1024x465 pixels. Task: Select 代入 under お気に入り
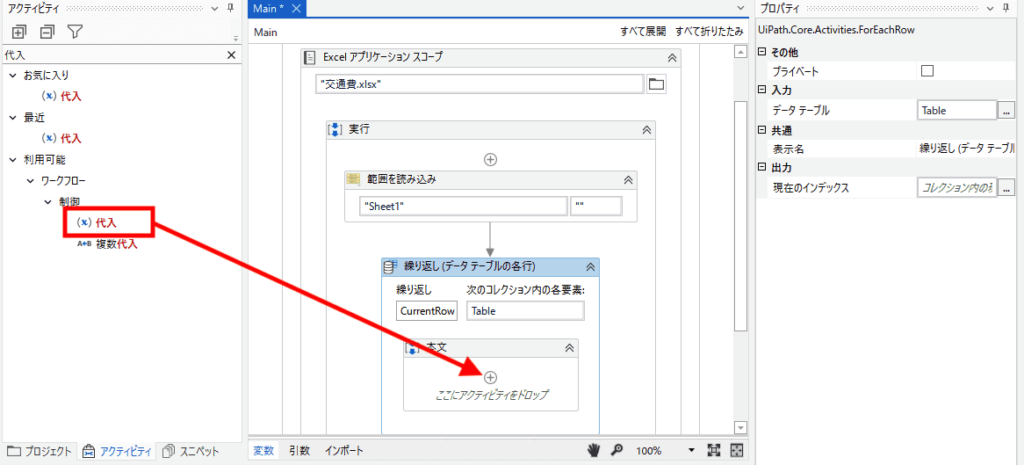tap(62, 96)
